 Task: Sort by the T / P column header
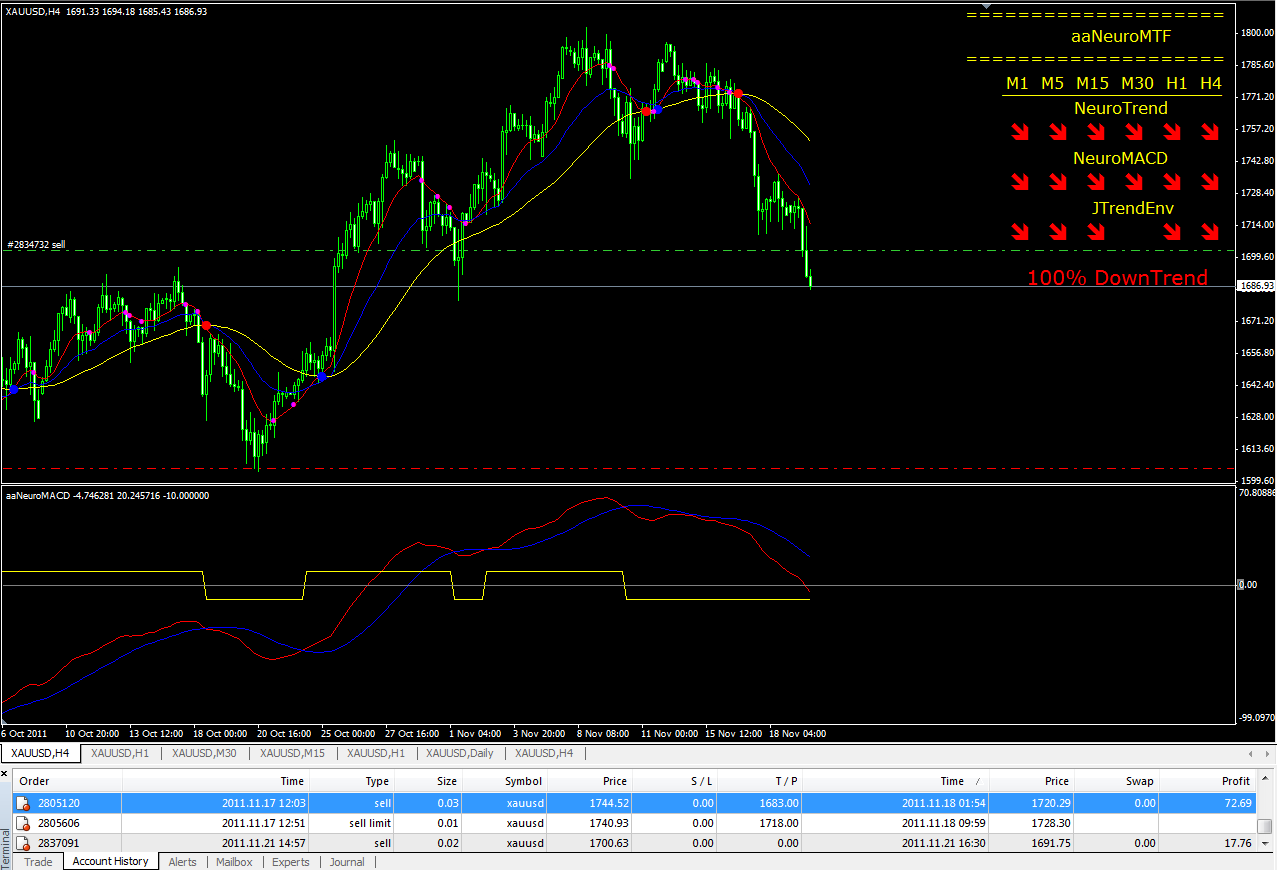tap(760, 781)
